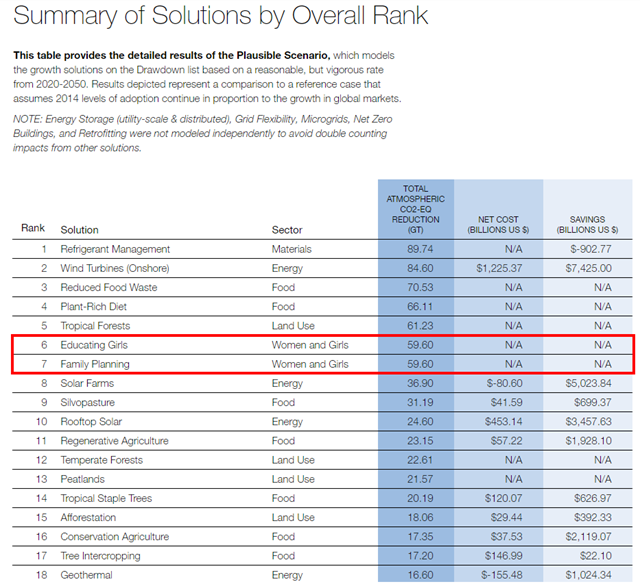Select the $41.59 net cost value
Viewport: 640px width, 584px height.
point(507,402)
